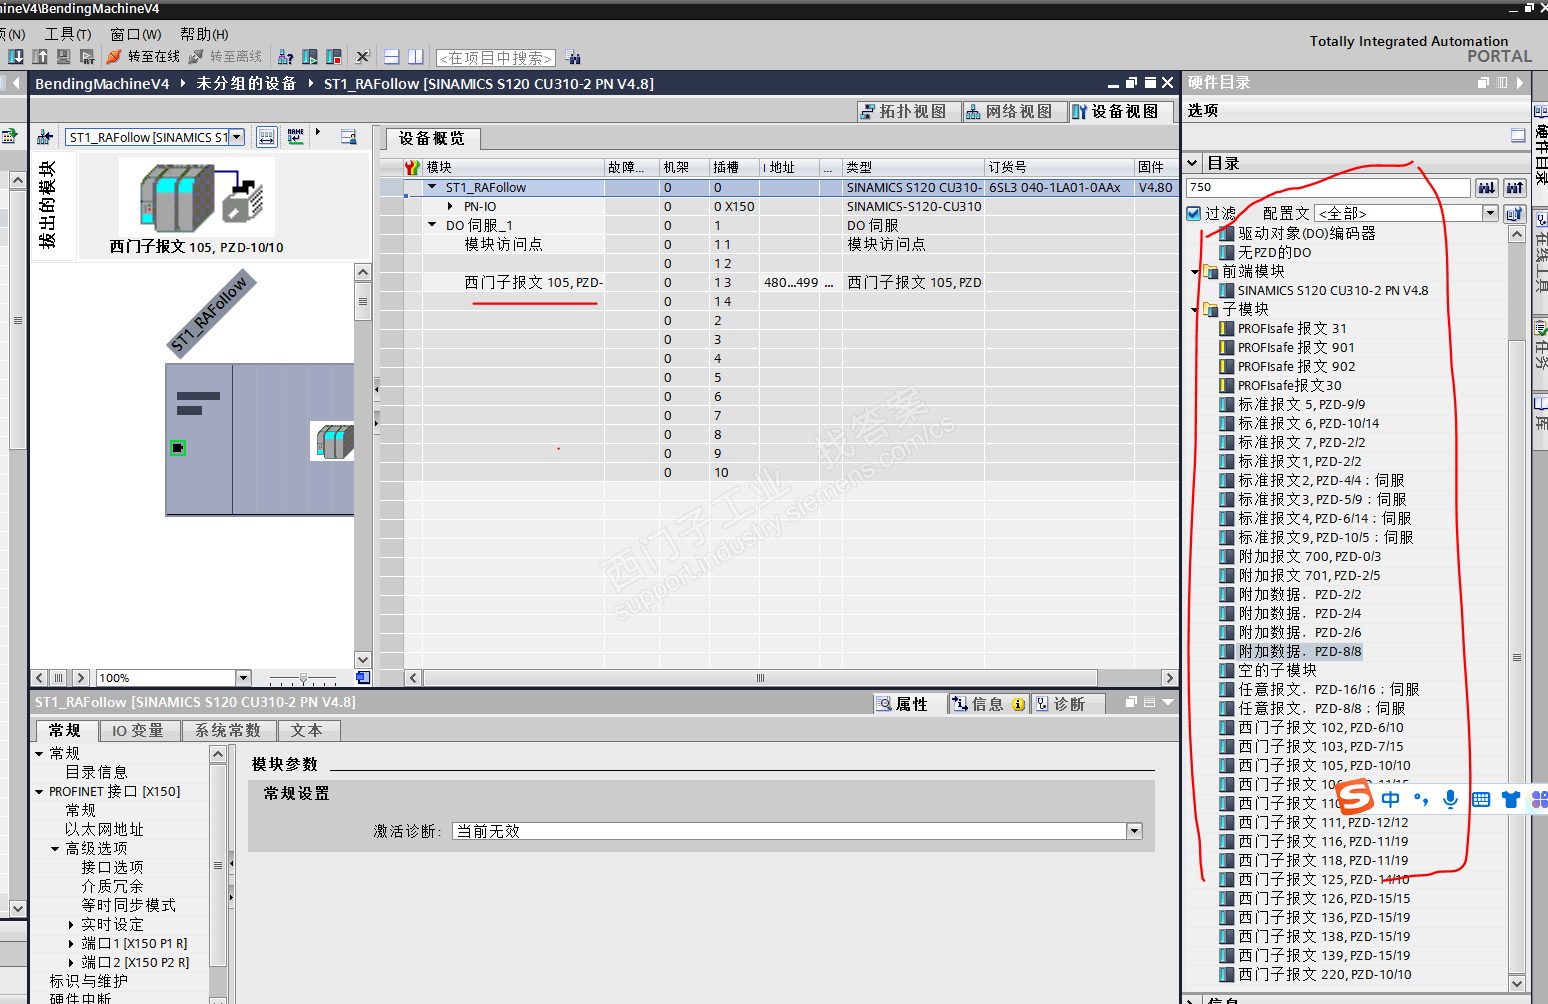
Task: Open the 窗口(W) menu
Action: point(136,34)
